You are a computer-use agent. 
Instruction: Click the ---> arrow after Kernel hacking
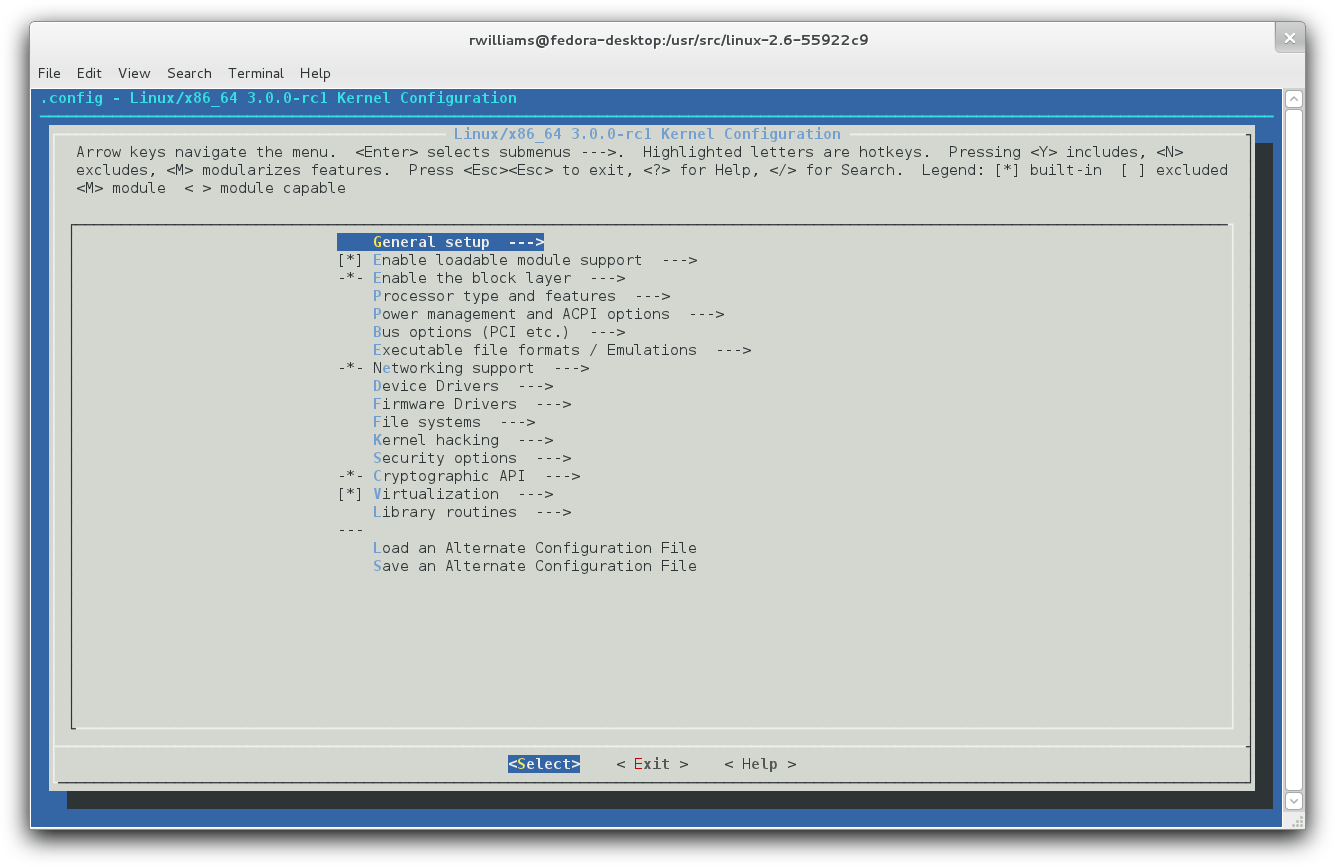coord(535,440)
